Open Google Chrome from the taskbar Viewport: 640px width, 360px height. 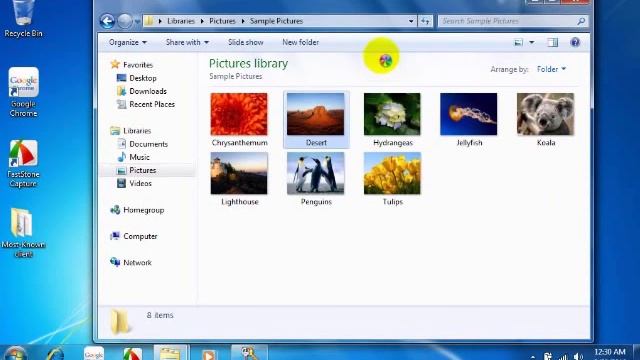94,353
